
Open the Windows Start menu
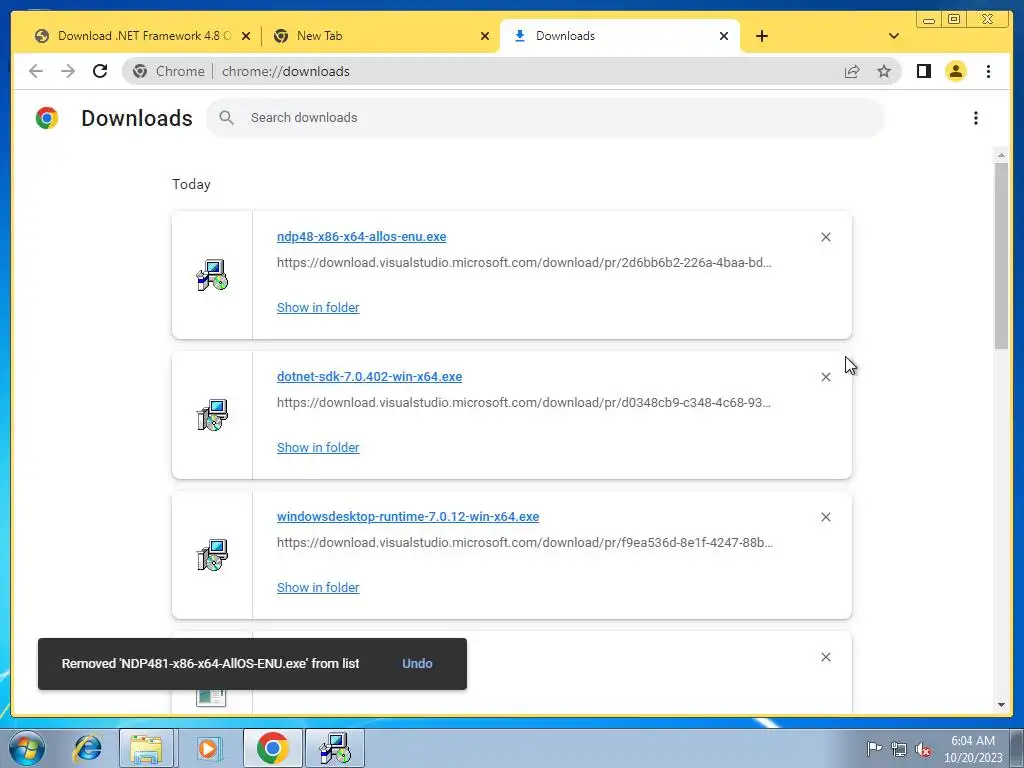coord(27,748)
